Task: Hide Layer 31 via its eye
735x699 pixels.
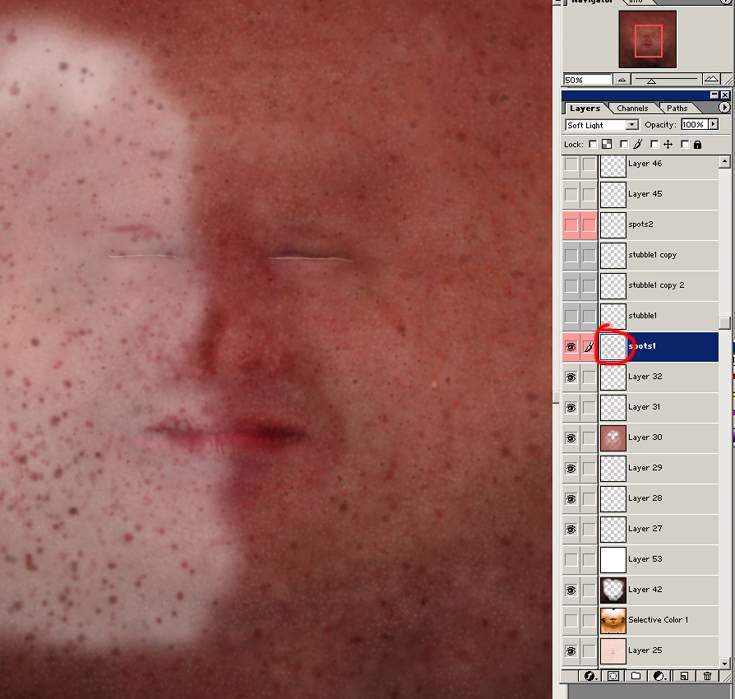Action: pos(571,408)
